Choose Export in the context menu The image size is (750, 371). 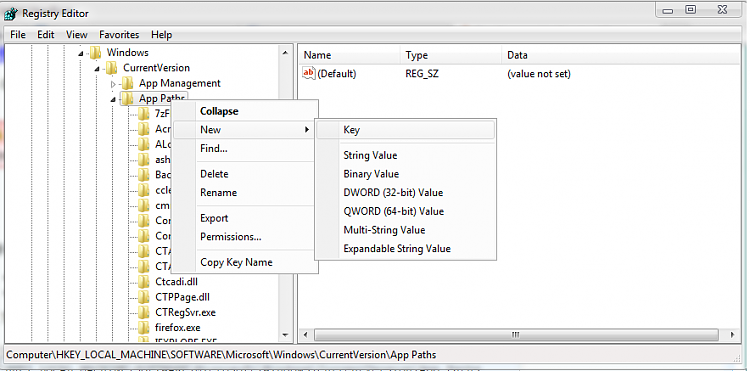tap(245, 218)
